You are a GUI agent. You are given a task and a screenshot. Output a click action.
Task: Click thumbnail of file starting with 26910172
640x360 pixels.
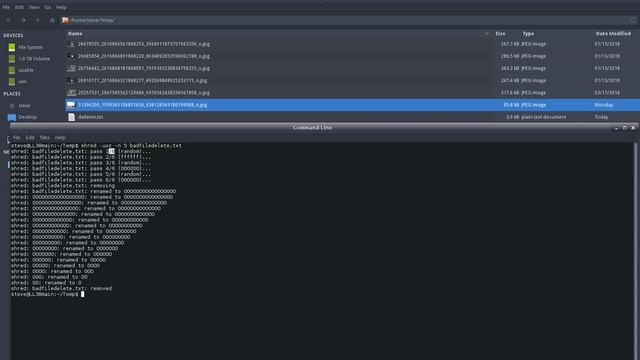71,81
